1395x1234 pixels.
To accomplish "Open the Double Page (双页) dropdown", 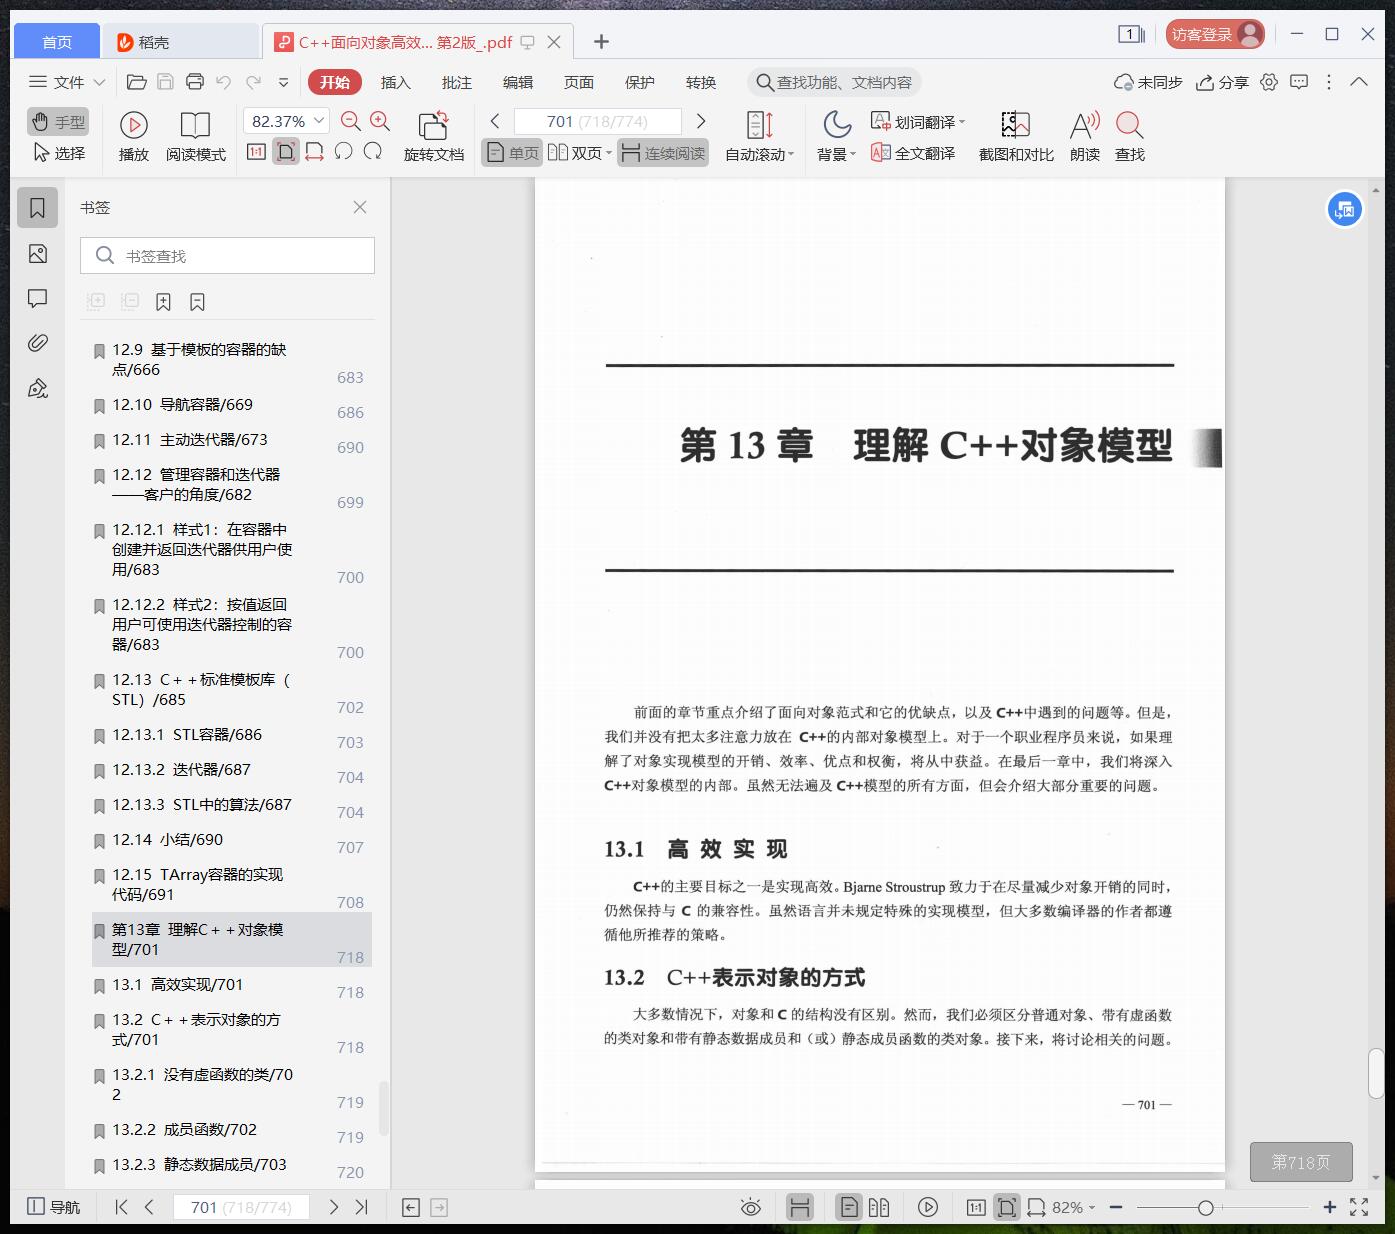I will (x=580, y=153).
